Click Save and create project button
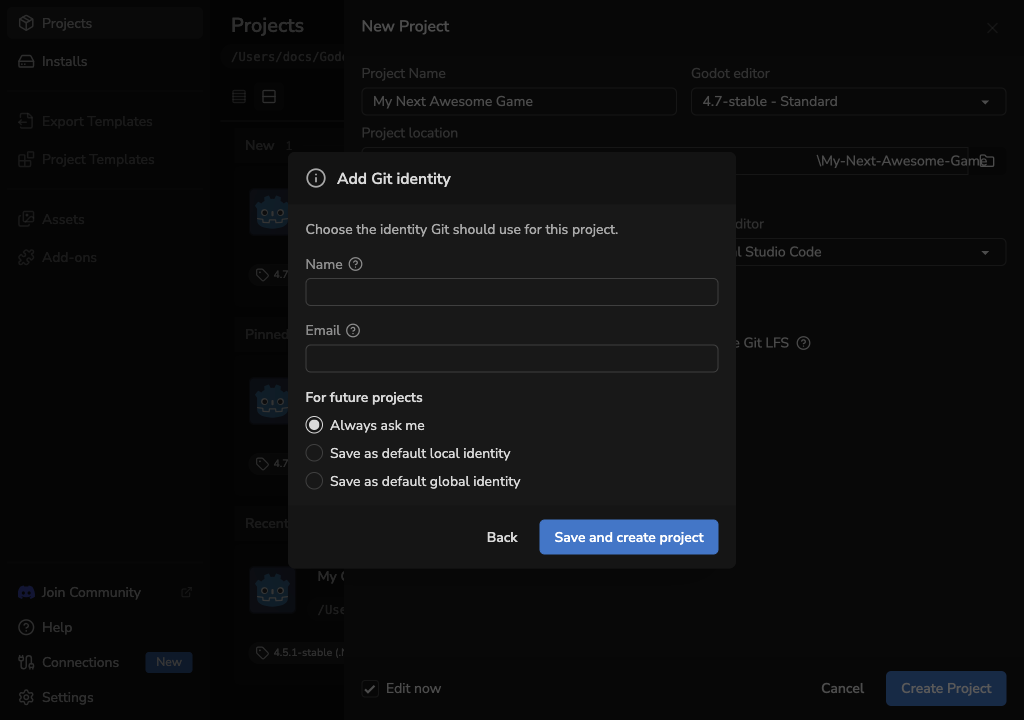This screenshot has width=1024, height=720. [629, 537]
